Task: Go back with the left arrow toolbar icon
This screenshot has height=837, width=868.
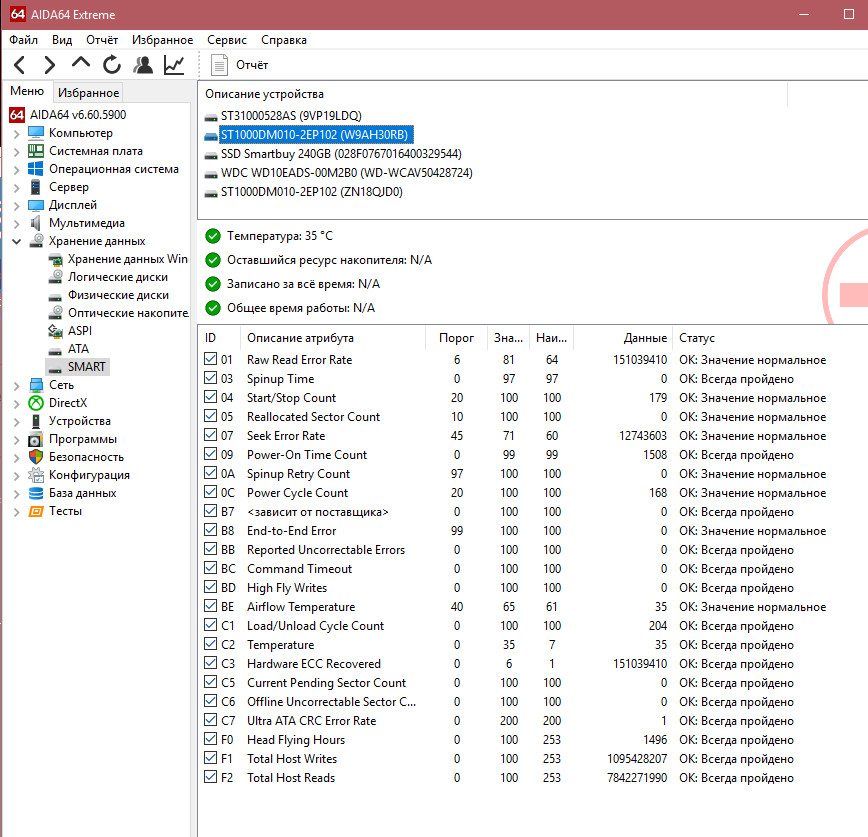Action: [x=20, y=65]
